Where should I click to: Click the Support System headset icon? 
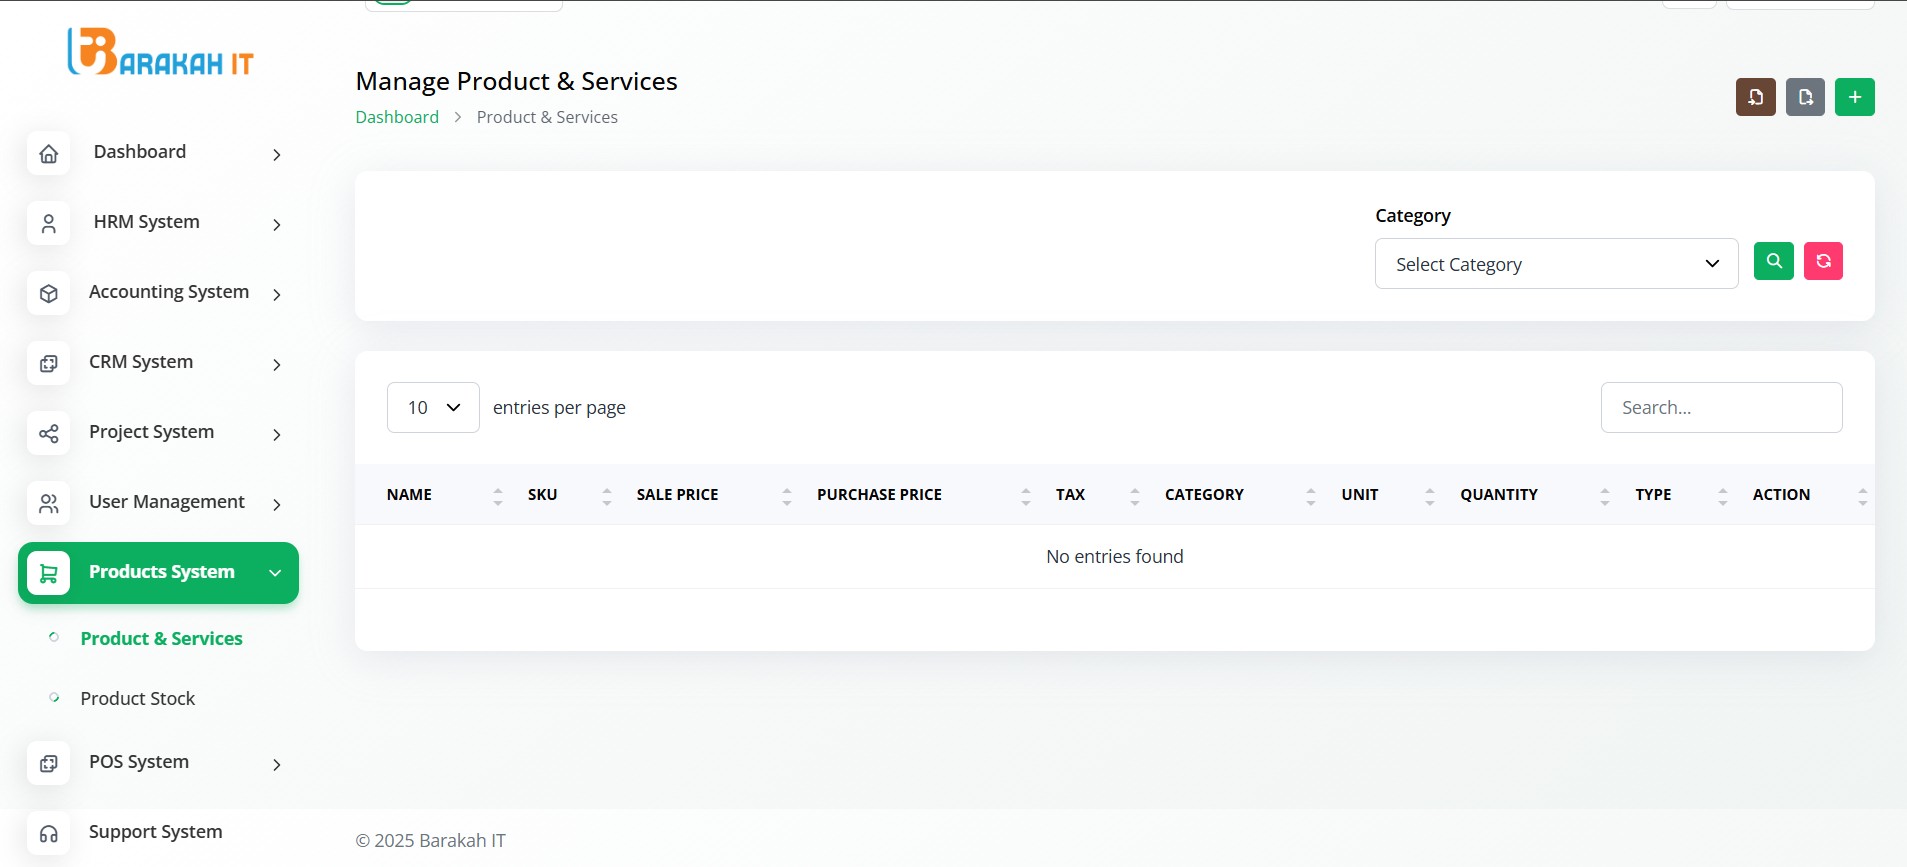[49, 833]
